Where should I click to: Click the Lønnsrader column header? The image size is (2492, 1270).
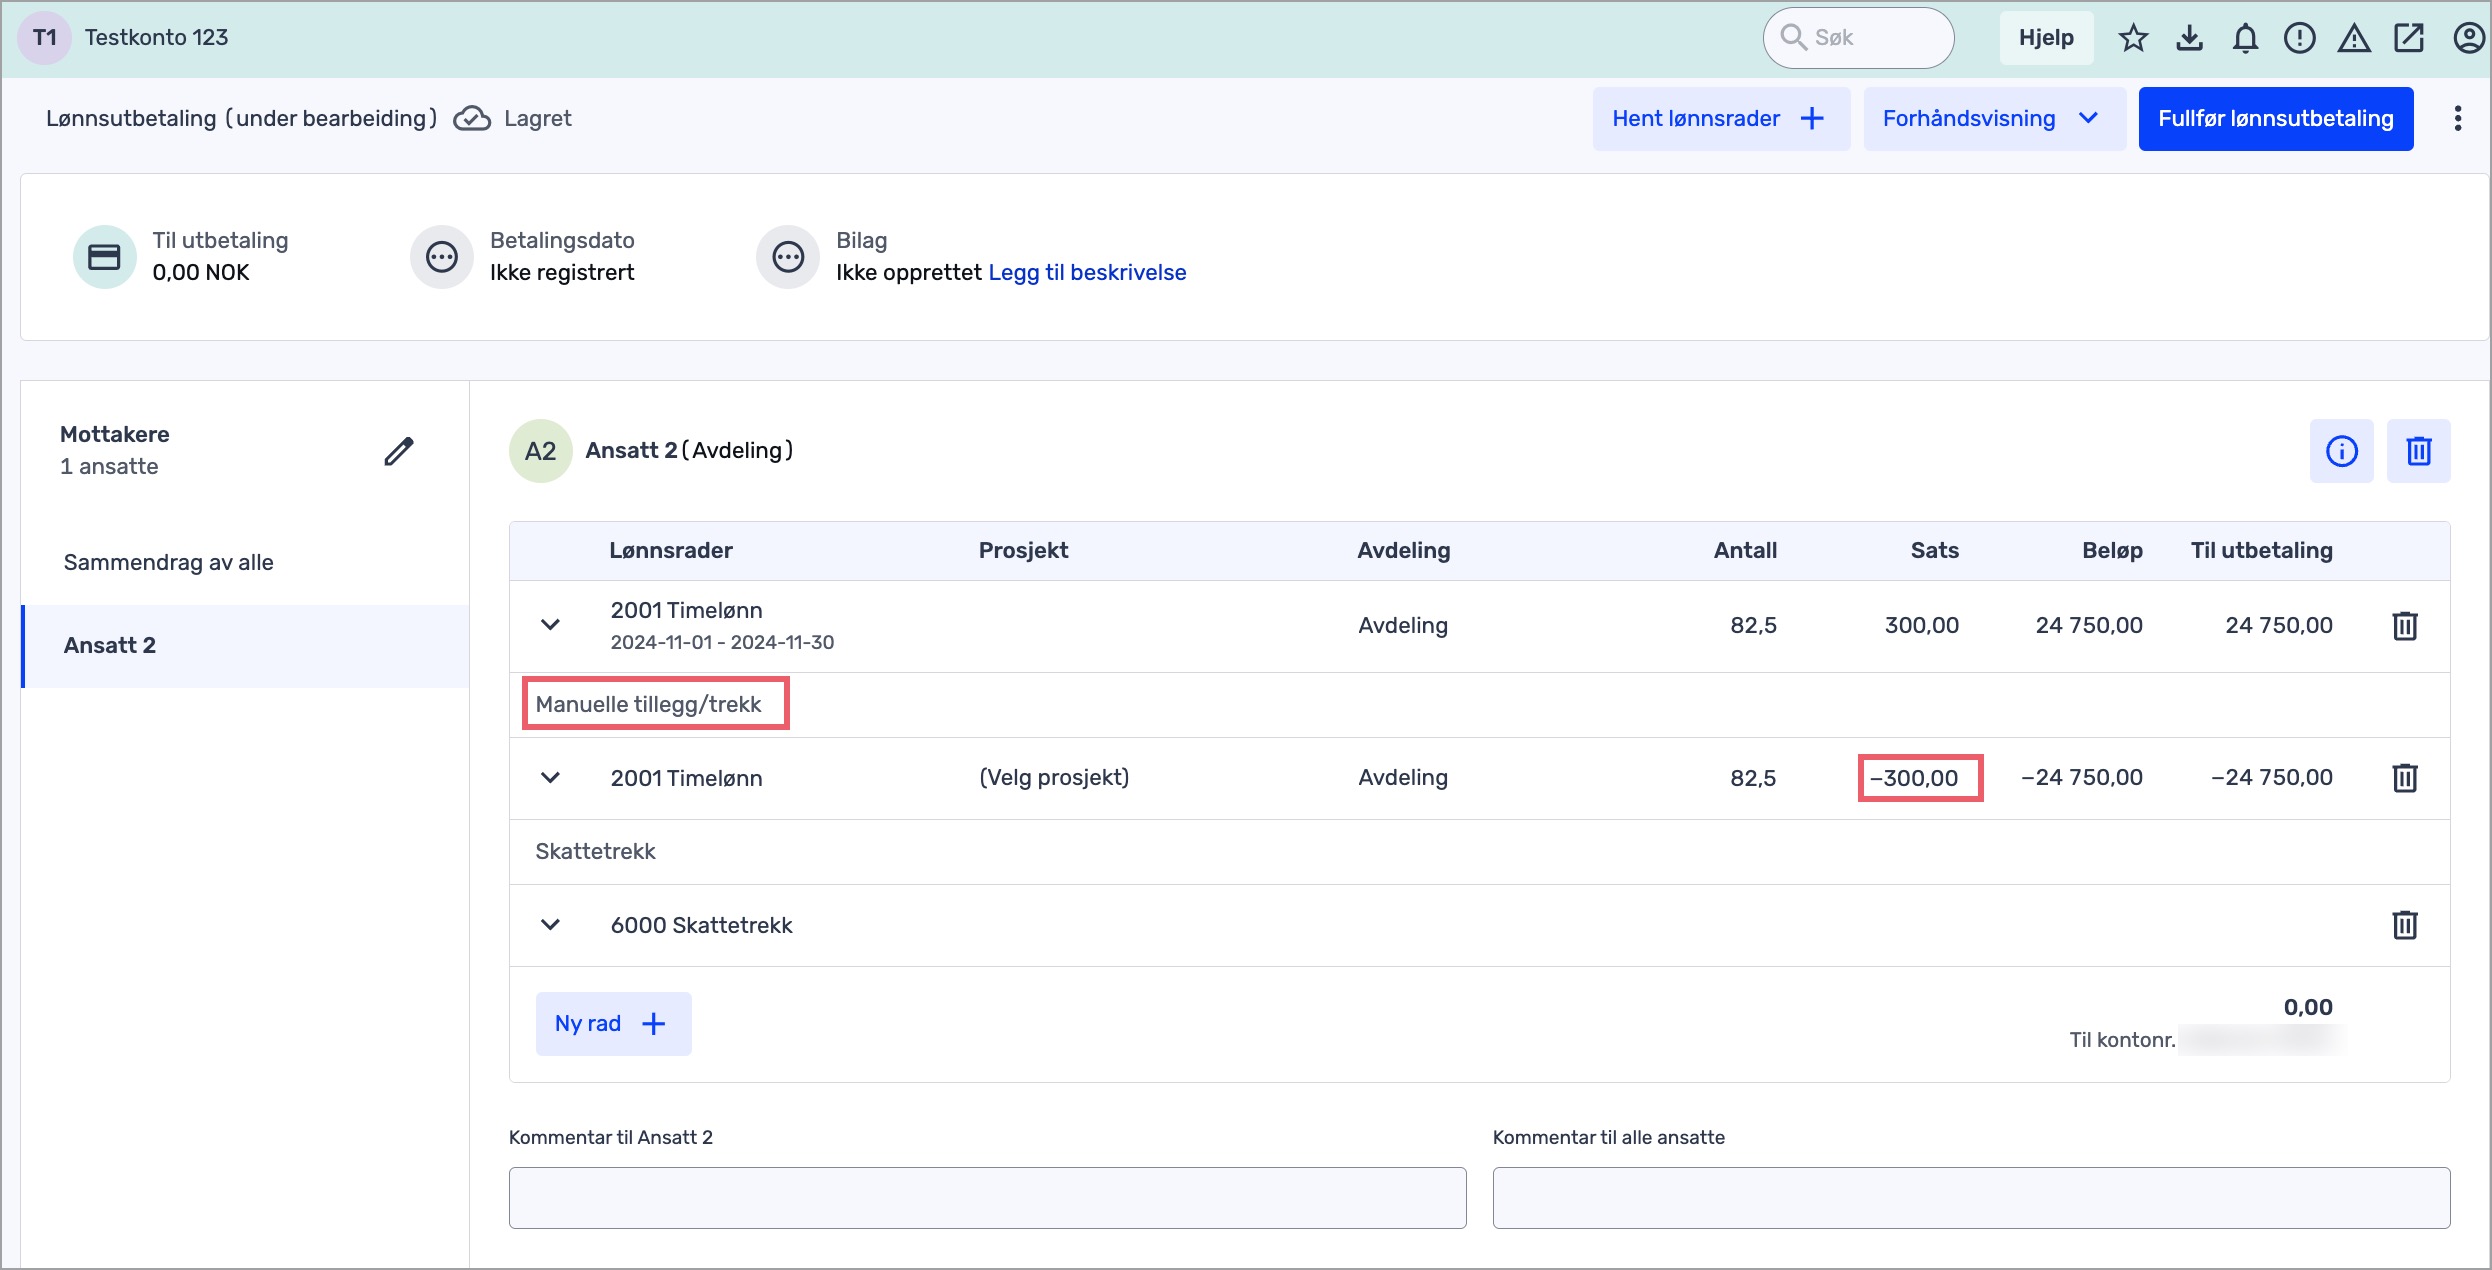pyautogui.click(x=671, y=551)
